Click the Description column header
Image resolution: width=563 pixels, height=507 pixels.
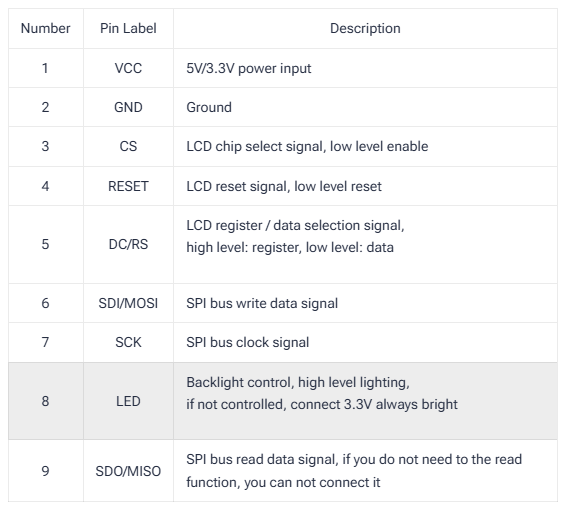click(x=365, y=28)
